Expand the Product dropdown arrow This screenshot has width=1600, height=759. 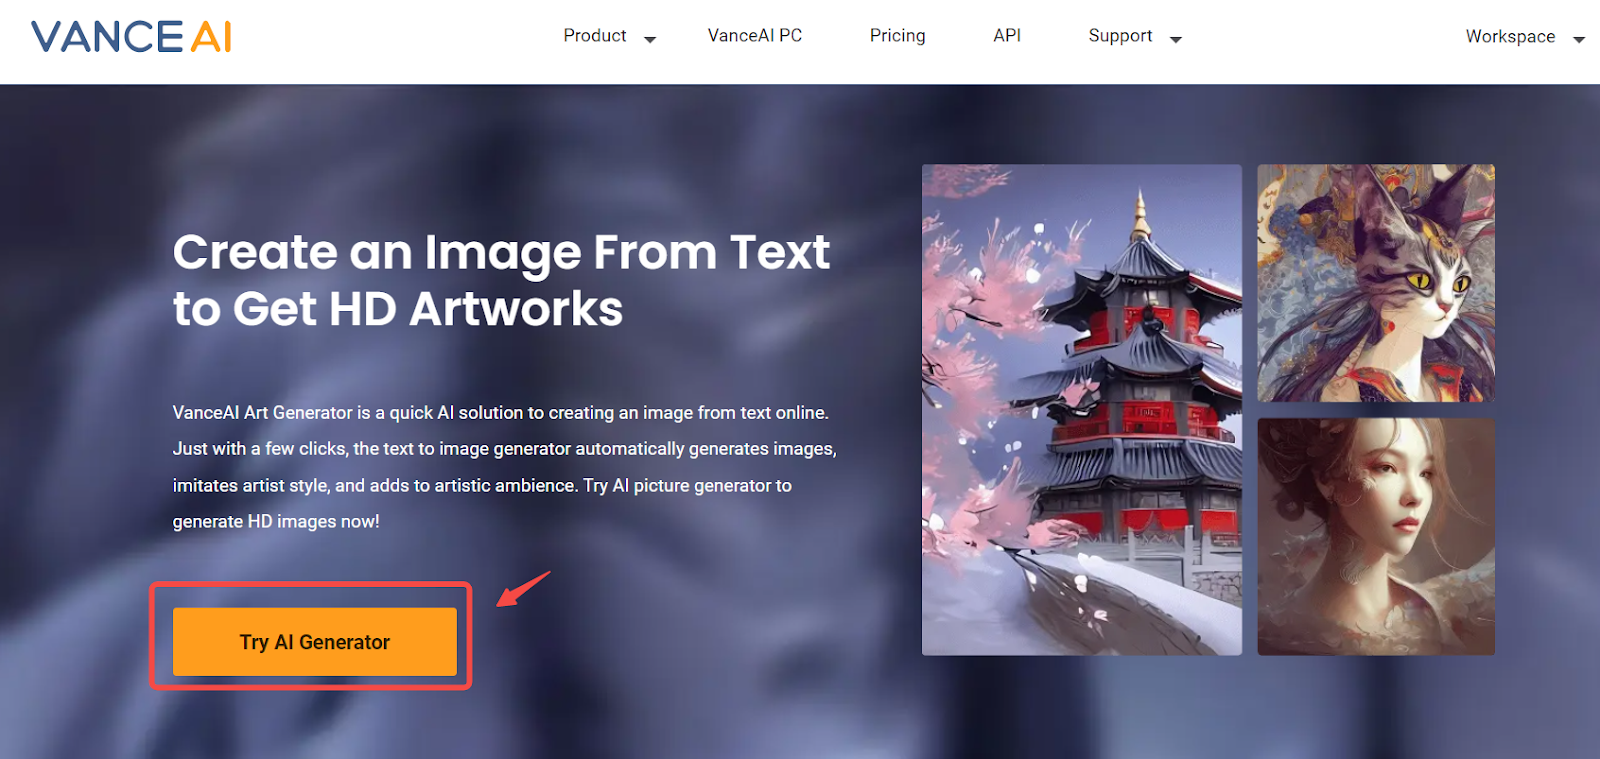coord(650,40)
